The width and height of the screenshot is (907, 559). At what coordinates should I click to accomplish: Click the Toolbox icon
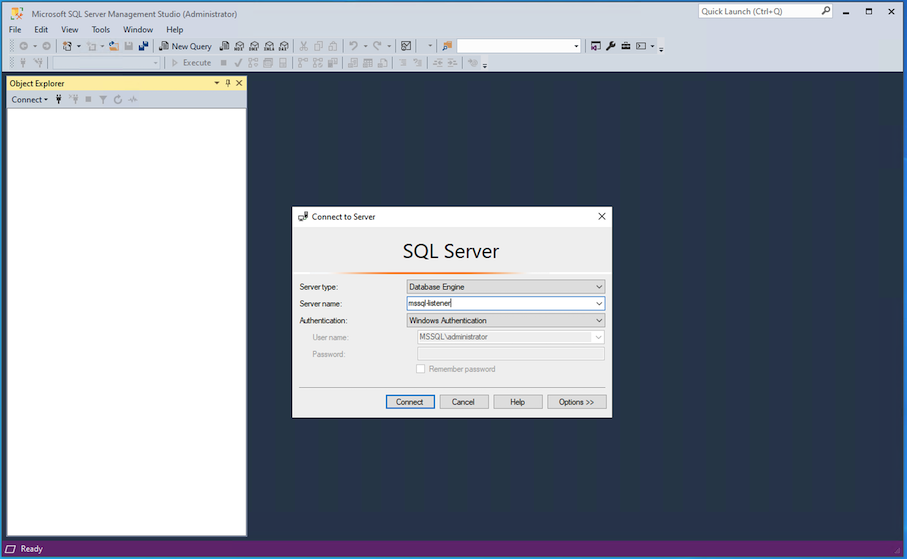click(x=626, y=46)
